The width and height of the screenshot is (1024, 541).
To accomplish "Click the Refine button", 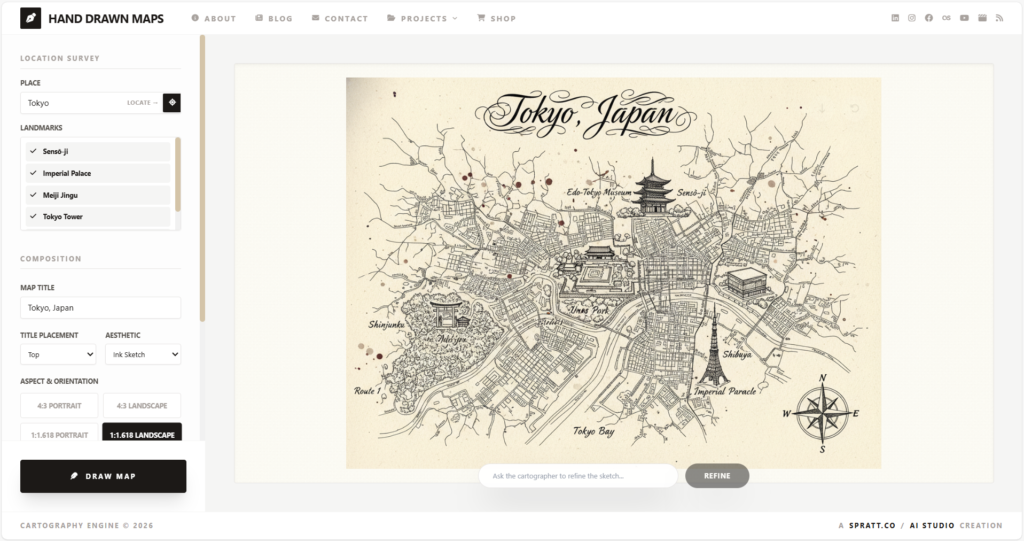I will (x=717, y=476).
